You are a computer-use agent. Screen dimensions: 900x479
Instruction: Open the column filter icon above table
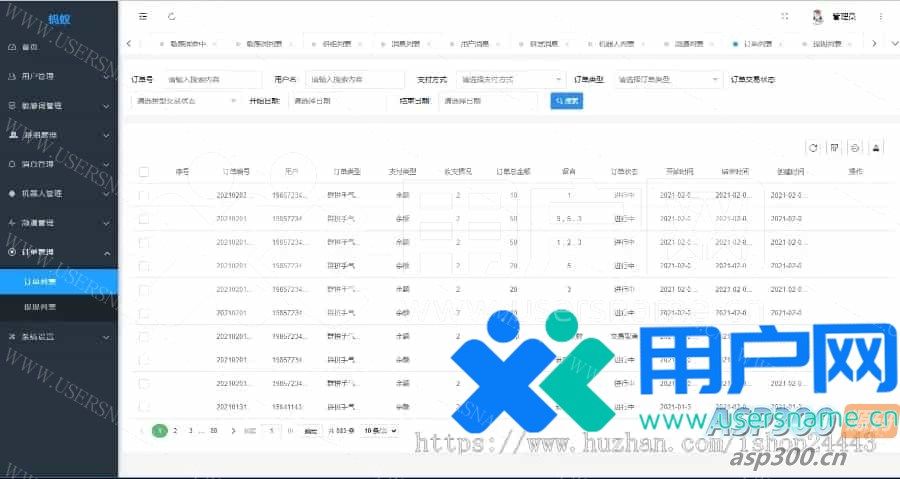click(834, 148)
